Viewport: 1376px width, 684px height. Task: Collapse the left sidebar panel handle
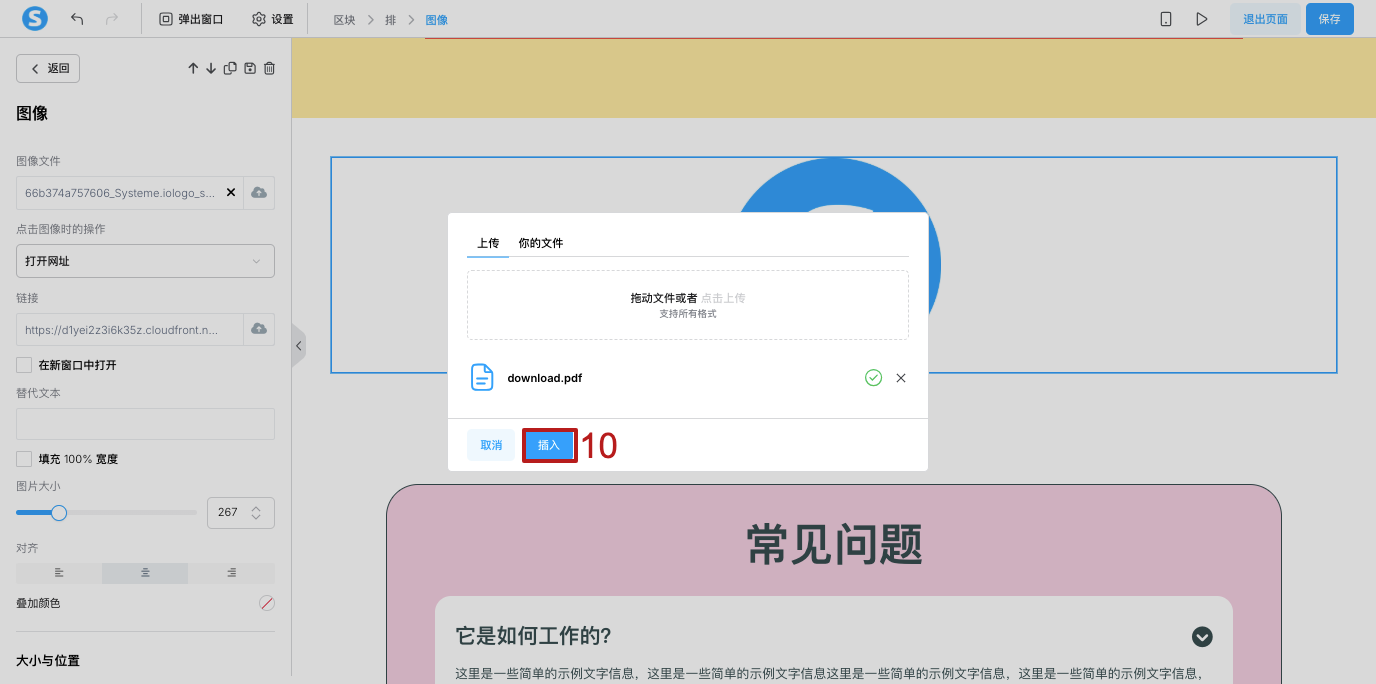pos(298,346)
